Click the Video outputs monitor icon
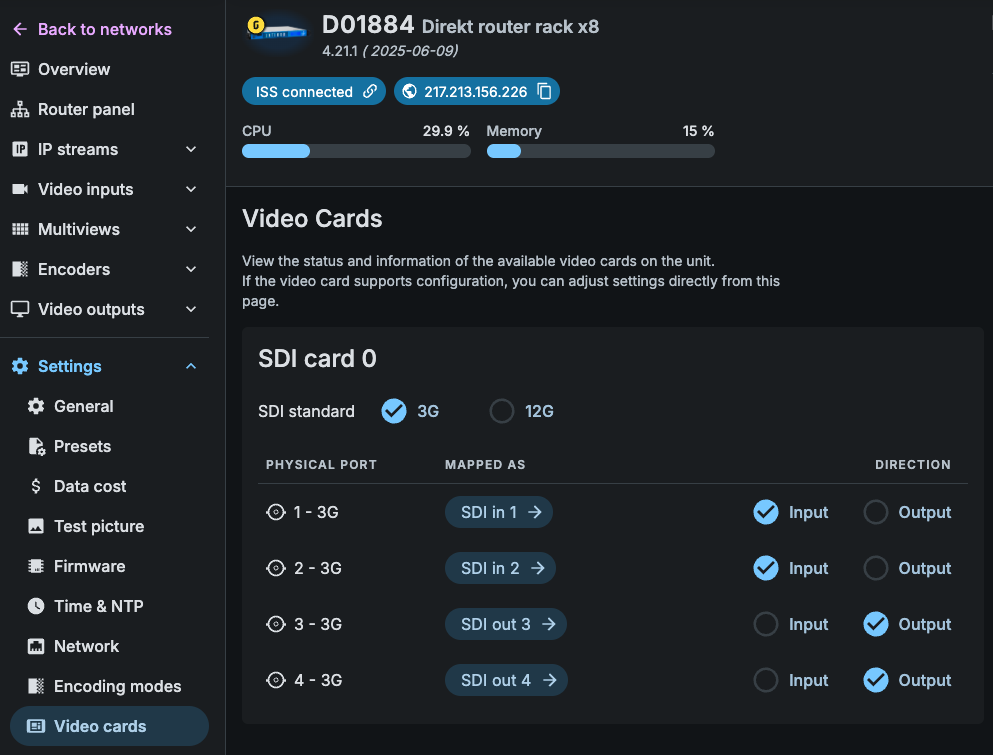The height and width of the screenshot is (755, 993). coord(20,309)
